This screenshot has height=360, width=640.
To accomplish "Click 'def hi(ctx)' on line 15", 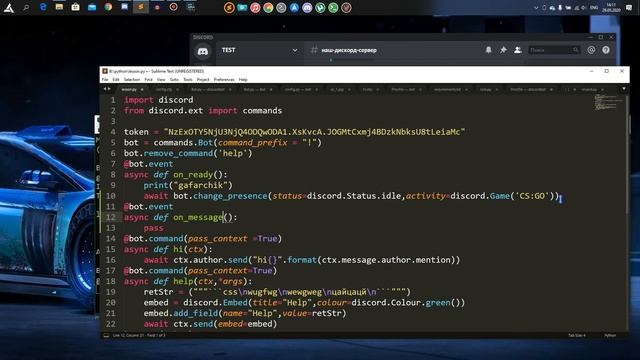I will tap(183, 249).
